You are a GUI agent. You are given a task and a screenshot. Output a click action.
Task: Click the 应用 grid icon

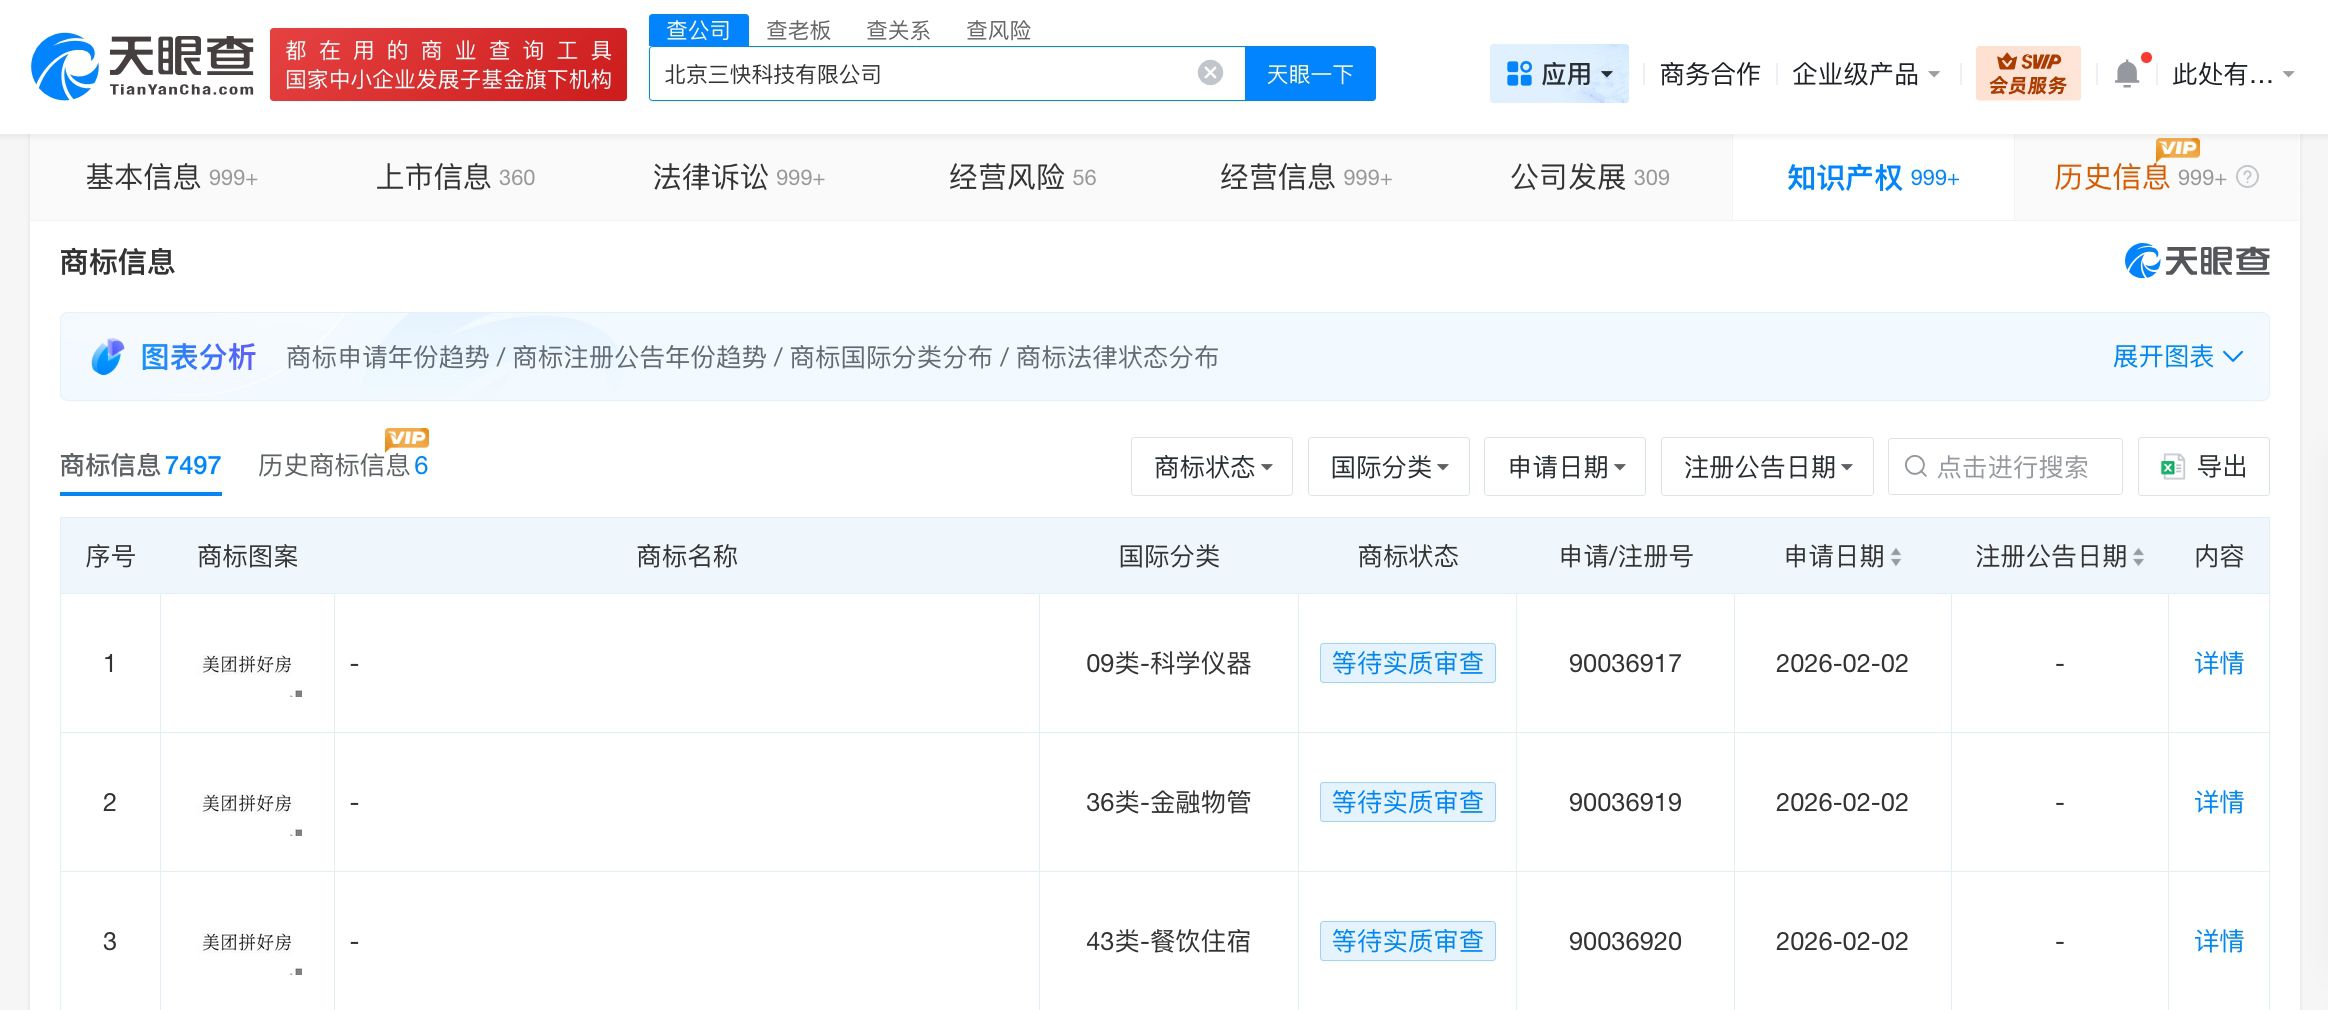click(x=1519, y=74)
